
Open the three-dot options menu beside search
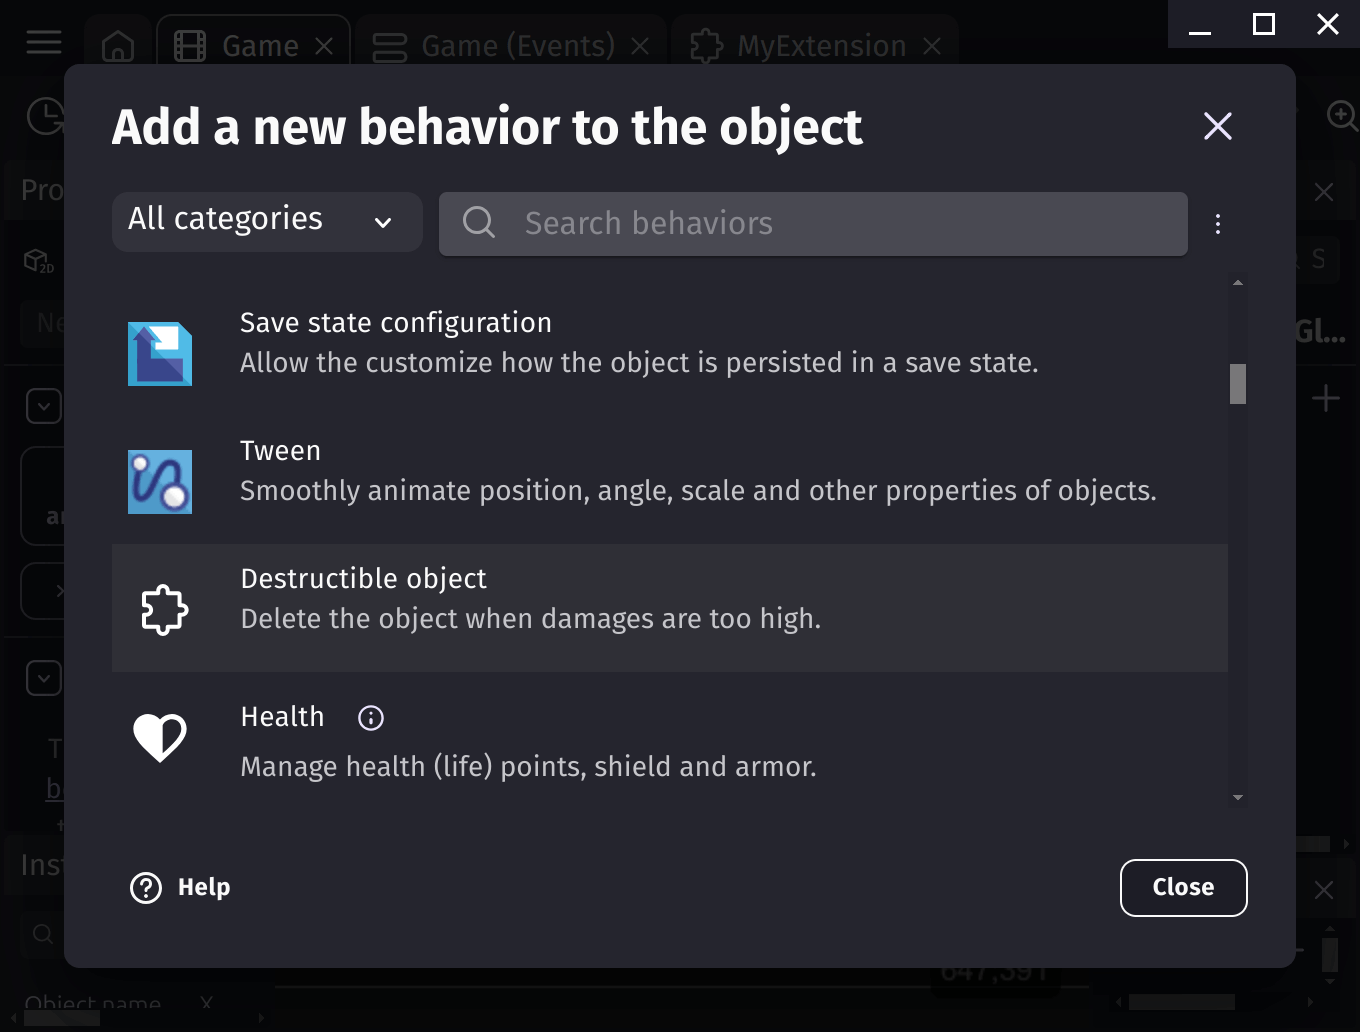tap(1218, 224)
